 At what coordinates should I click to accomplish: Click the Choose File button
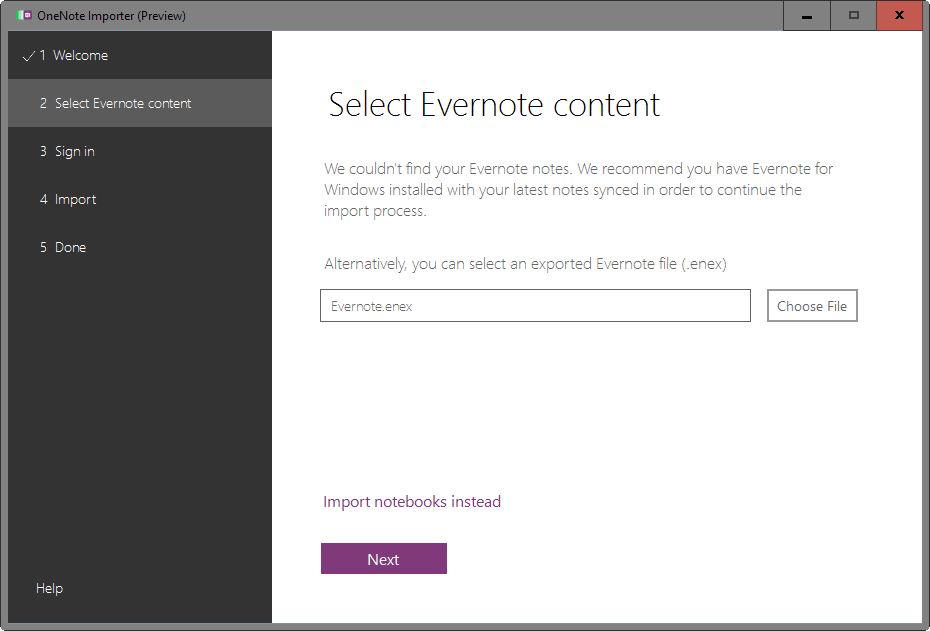tap(812, 306)
